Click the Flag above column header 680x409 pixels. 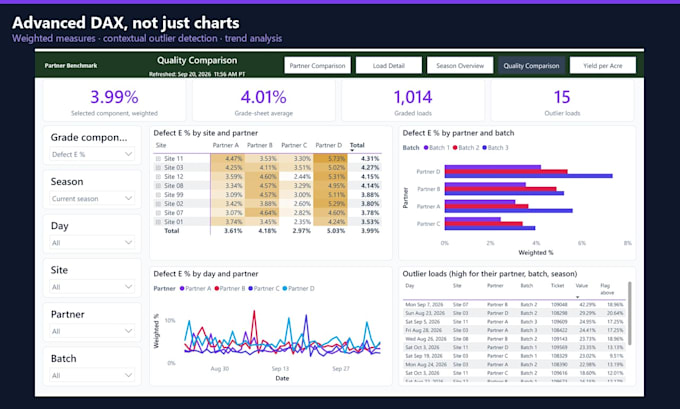click(x=607, y=289)
